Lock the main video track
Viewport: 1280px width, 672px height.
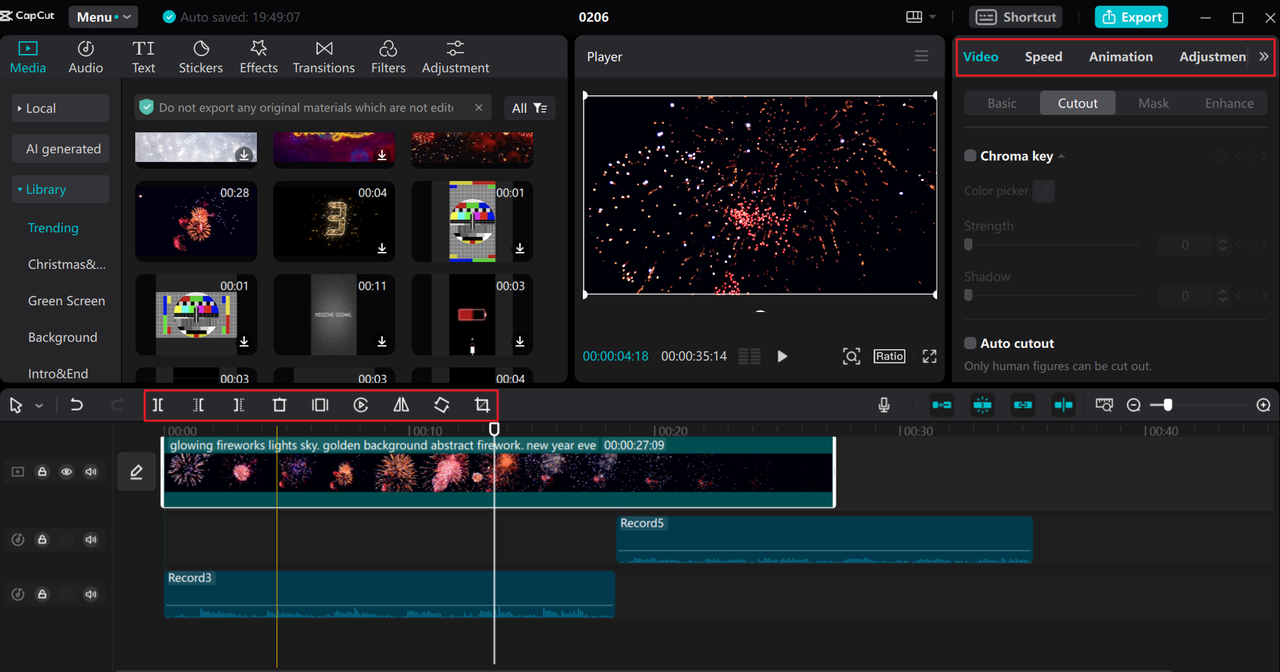pyautogui.click(x=42, y=472)
